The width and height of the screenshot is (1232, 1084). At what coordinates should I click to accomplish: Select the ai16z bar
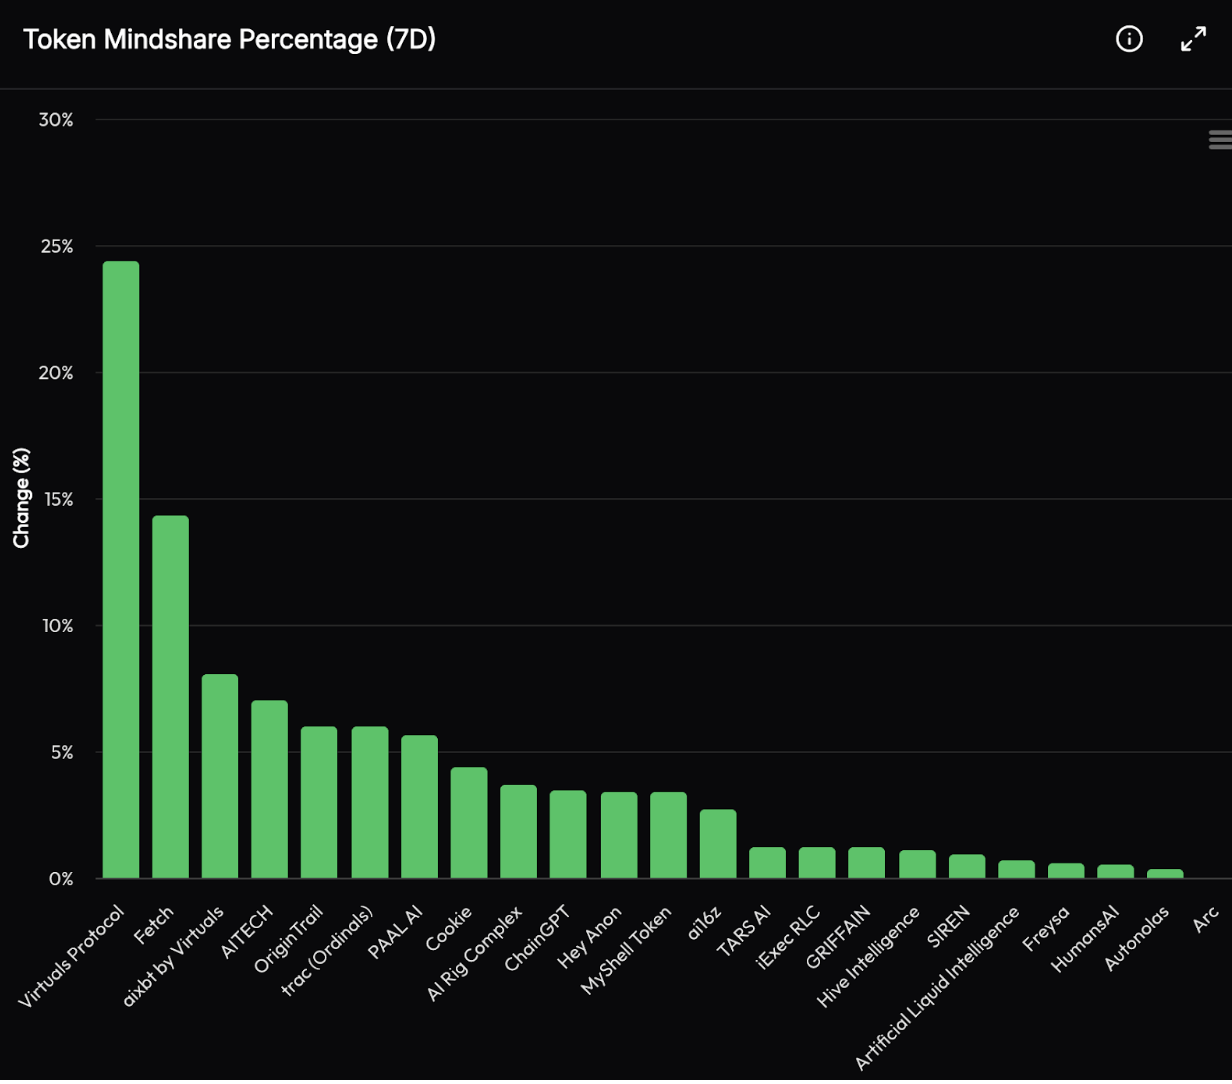tap(718, 844)
